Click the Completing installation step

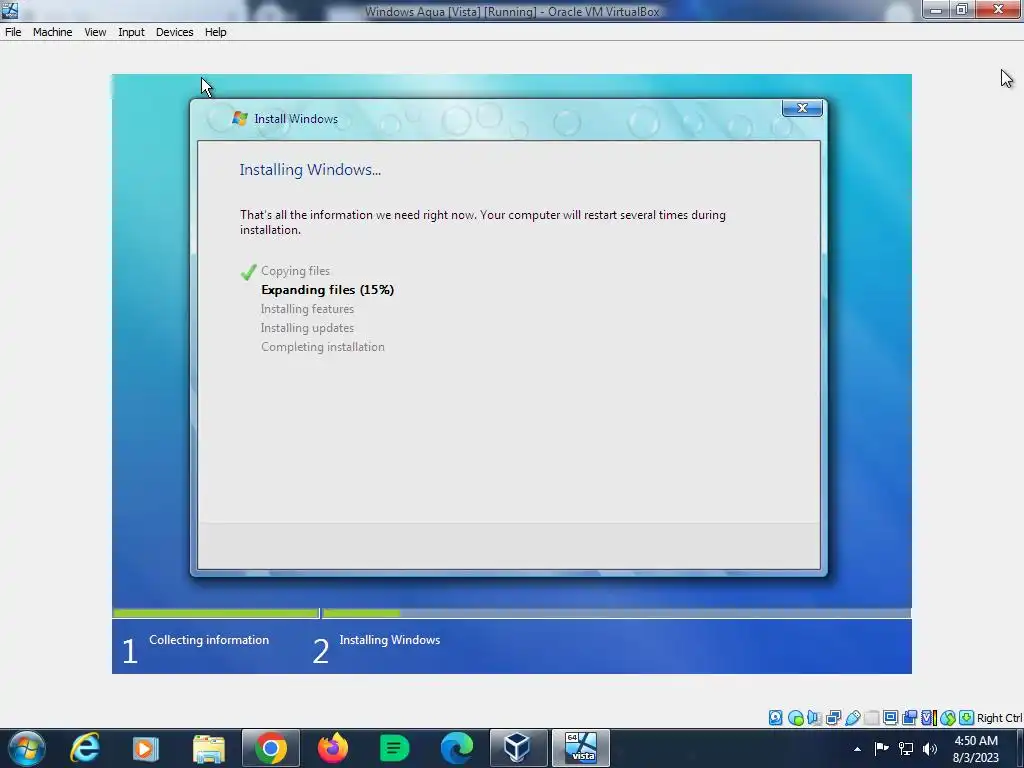coord(323,347)
